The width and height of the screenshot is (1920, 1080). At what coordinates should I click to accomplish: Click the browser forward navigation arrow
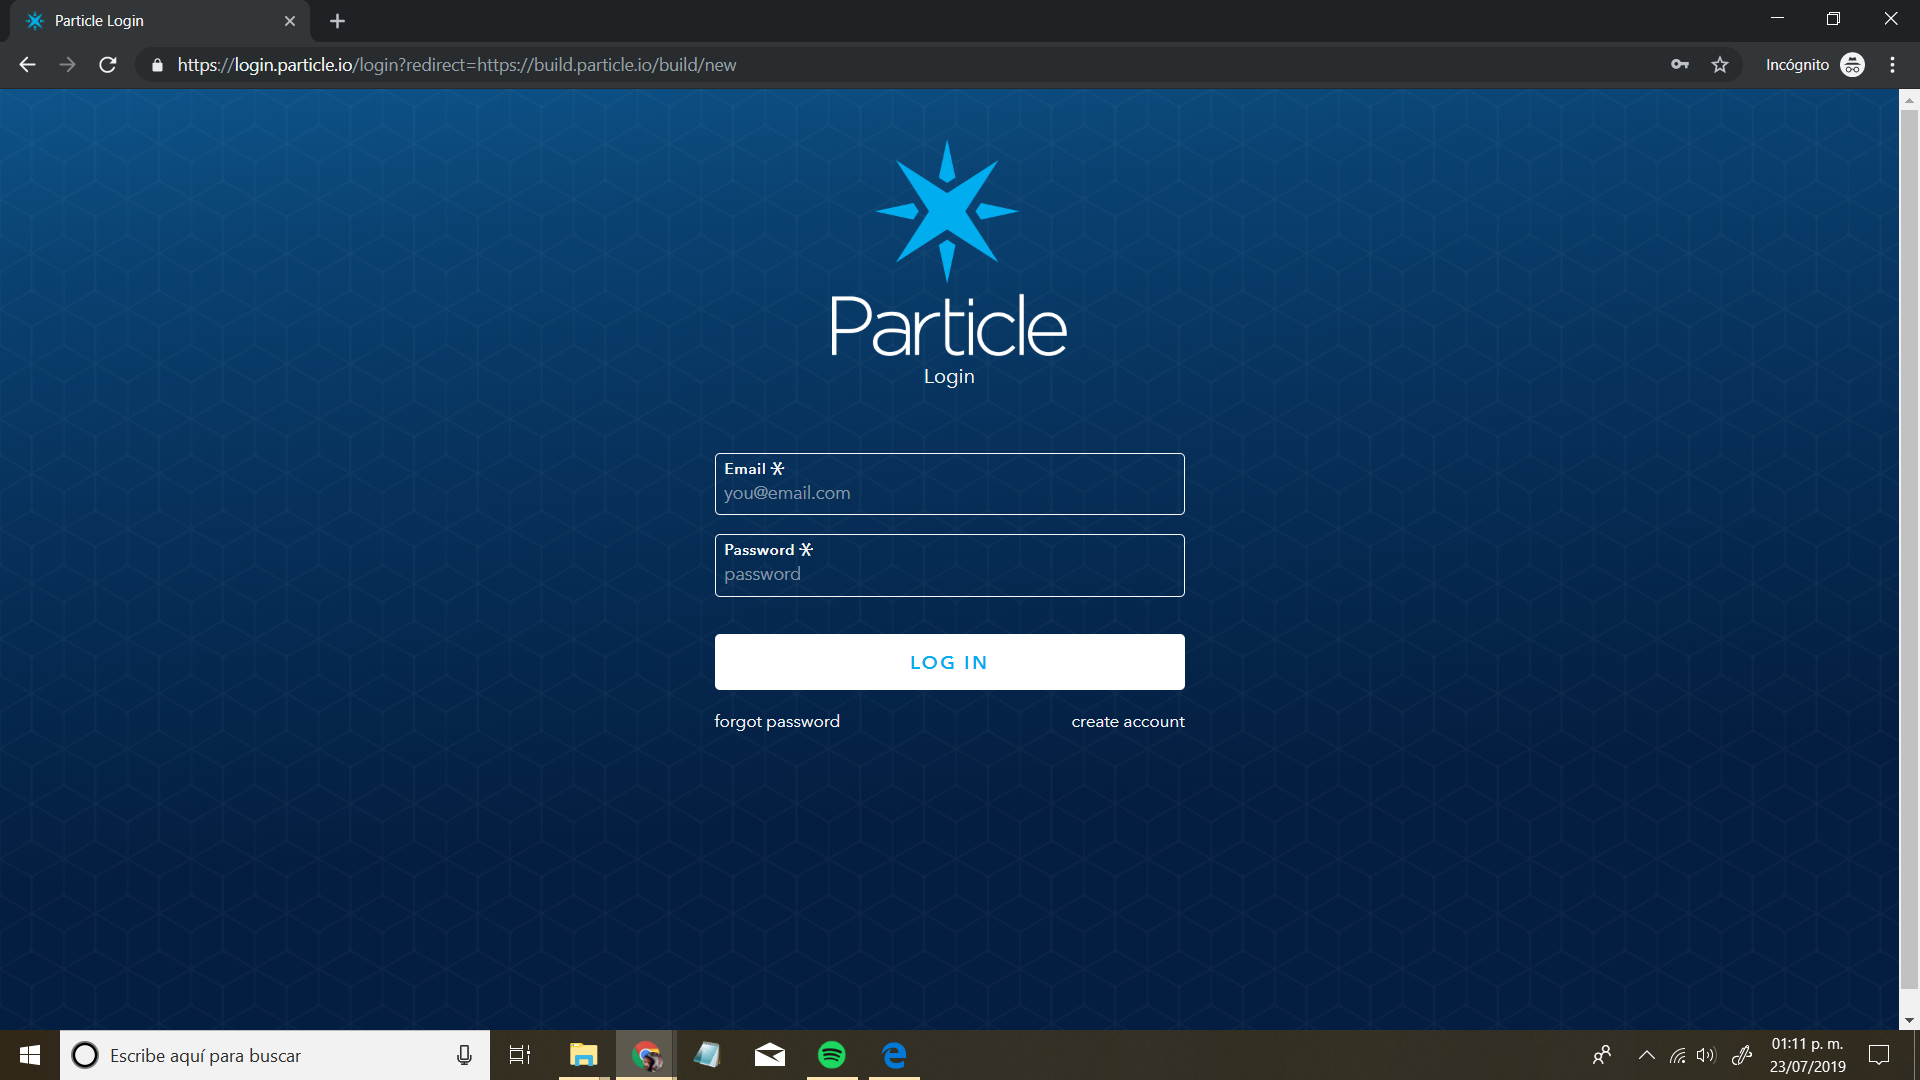click(x=67, y=65)
